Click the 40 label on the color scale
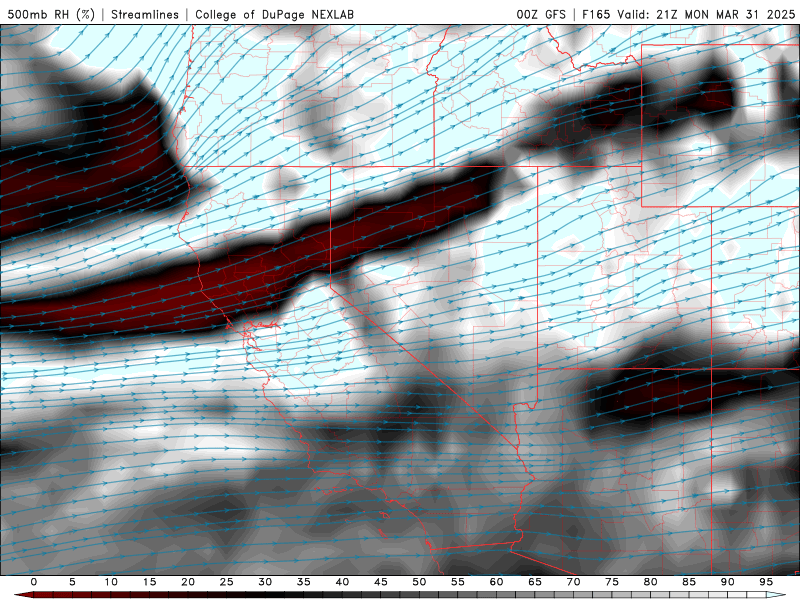The height and width of the screenshot is (600, 800). point(342,582)
